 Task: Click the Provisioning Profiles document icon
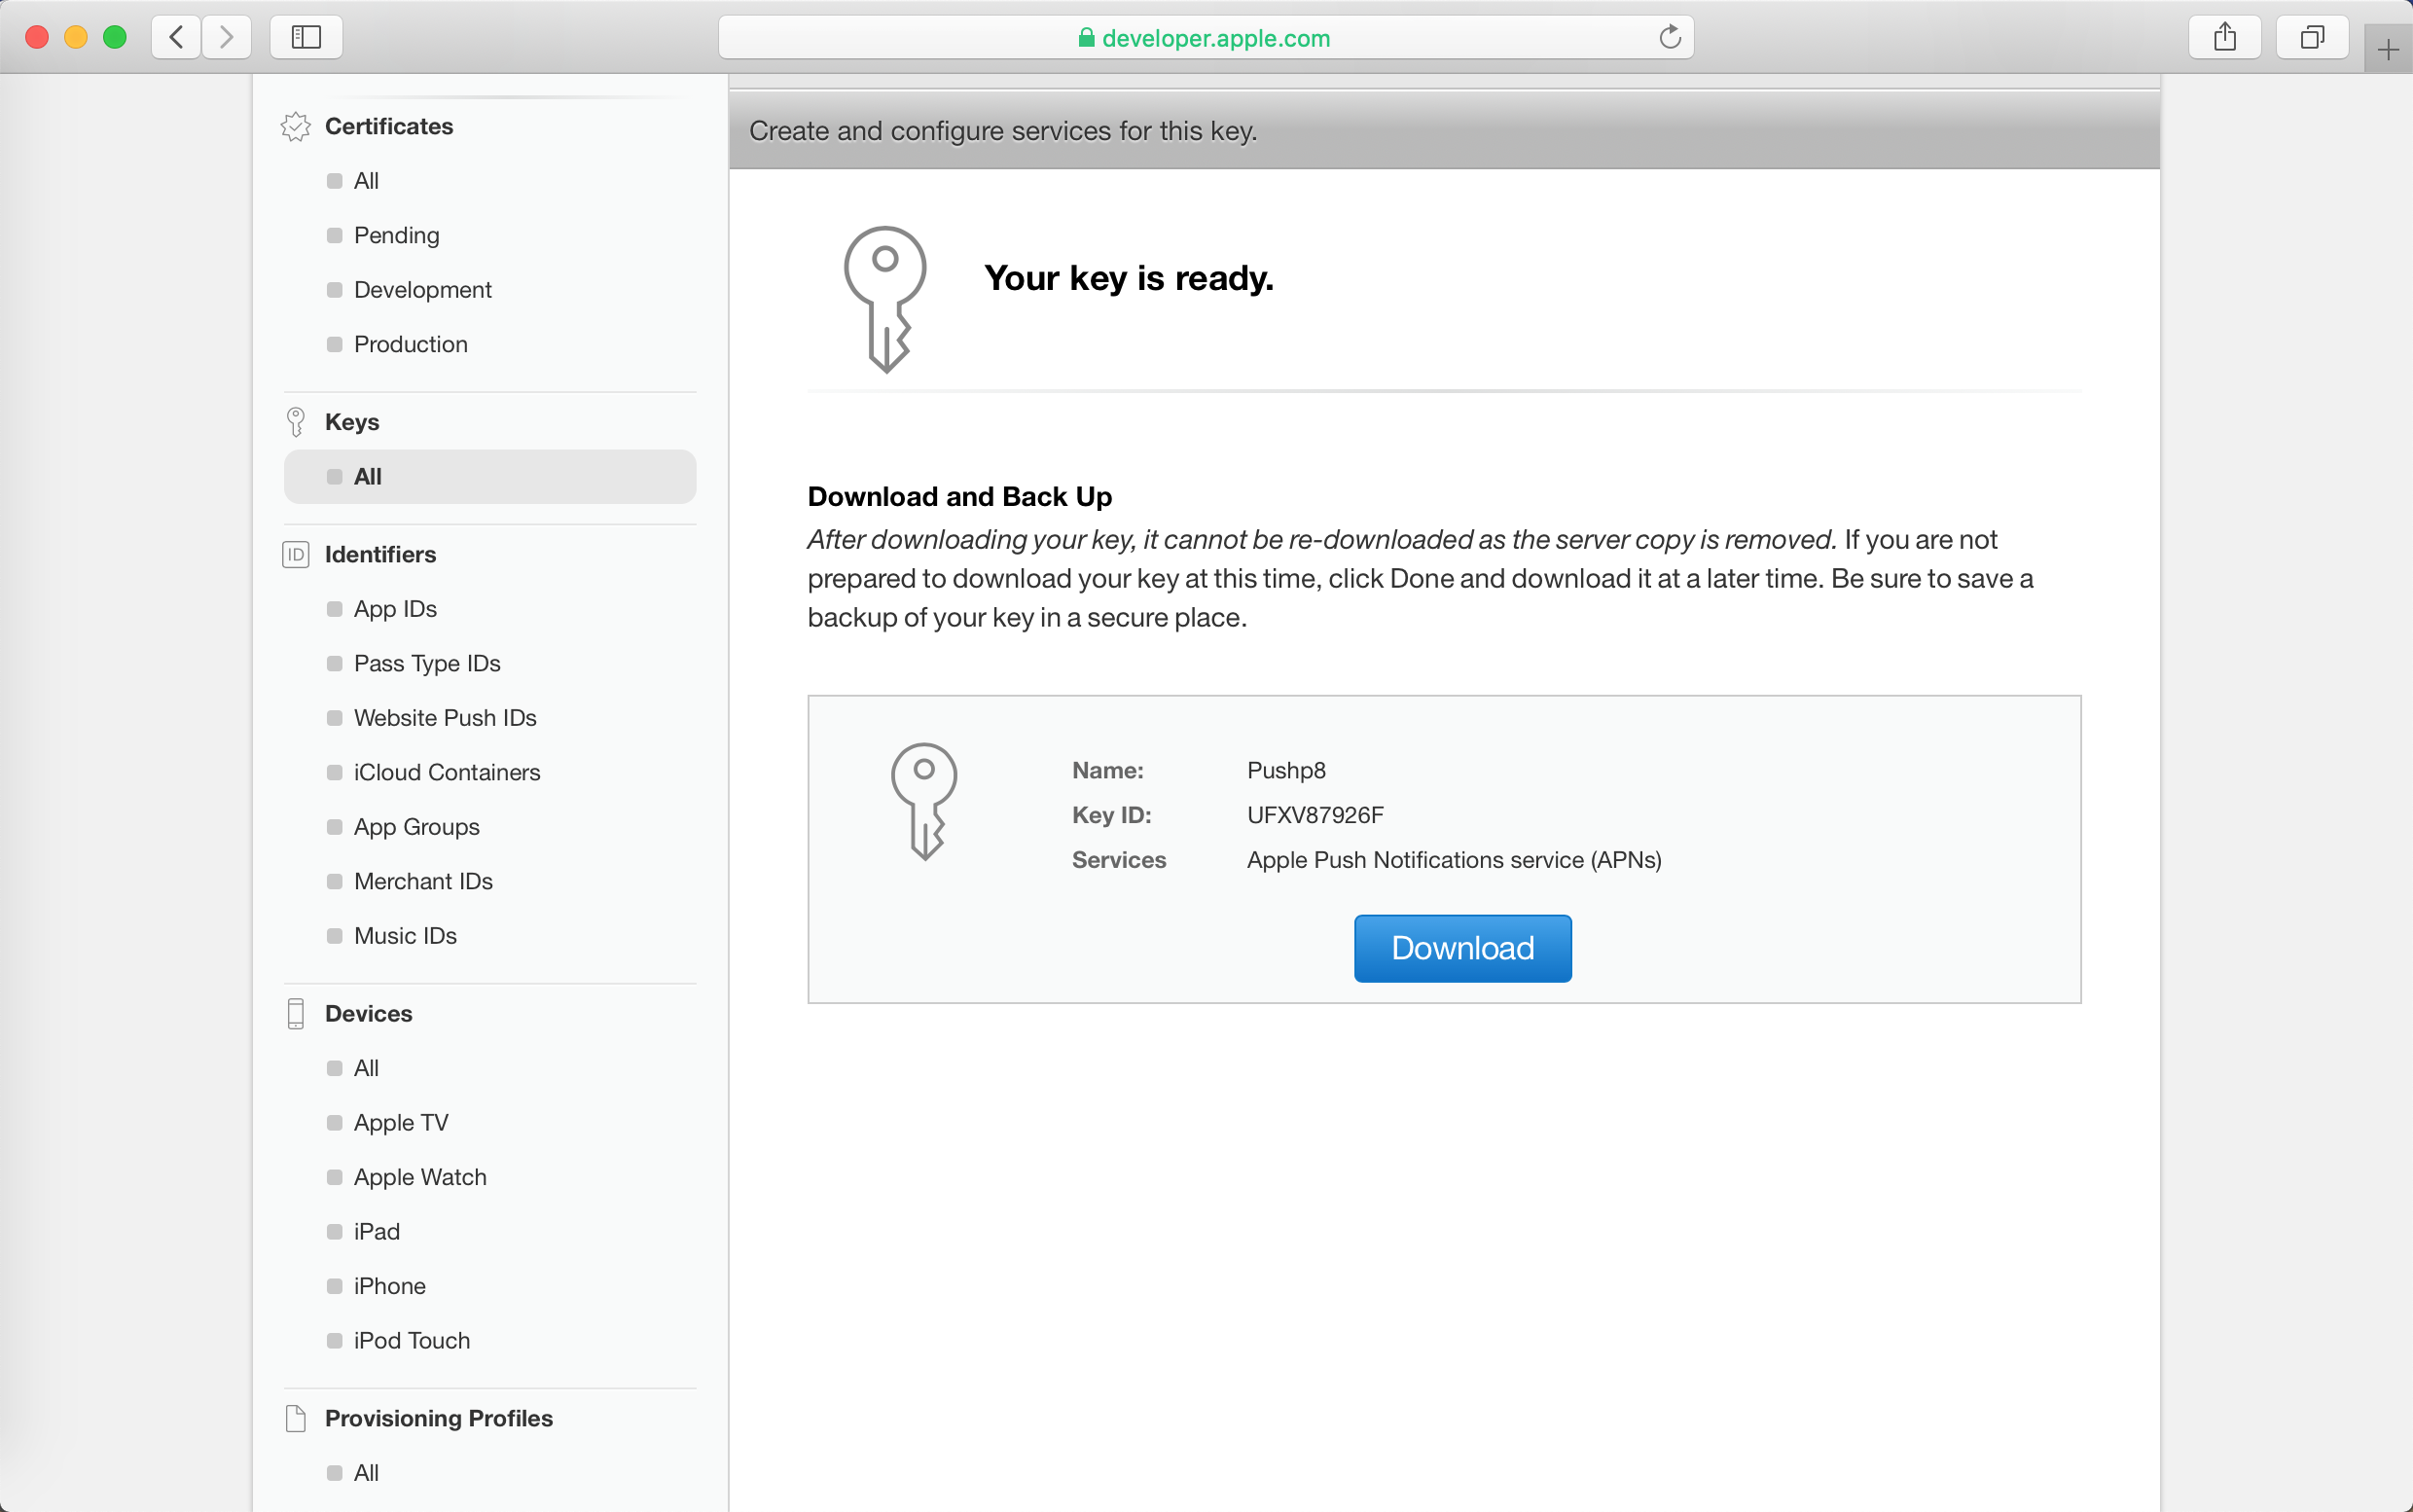(296, 1419)
